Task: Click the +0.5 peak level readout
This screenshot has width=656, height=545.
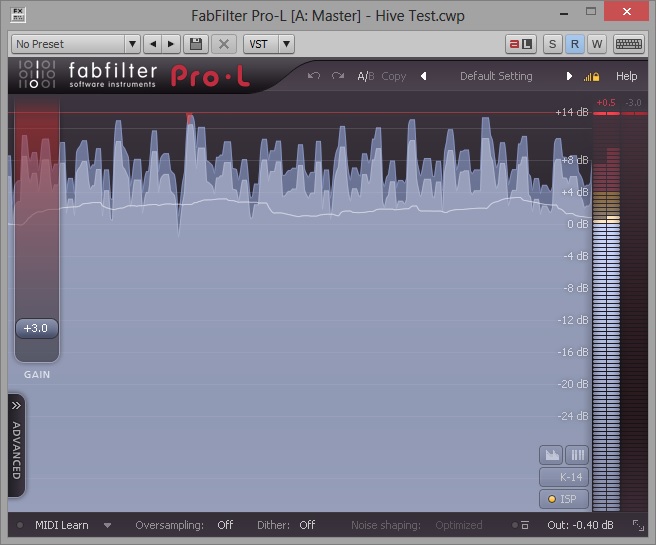Action: click(x=606, y=102)
